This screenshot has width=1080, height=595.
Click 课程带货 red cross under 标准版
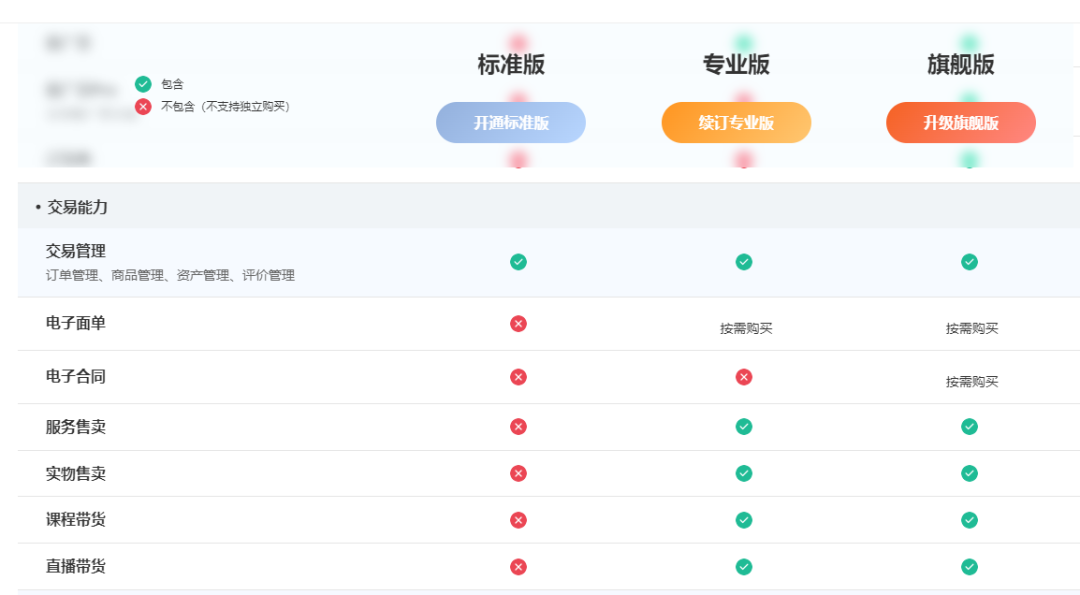coord(519,520)
